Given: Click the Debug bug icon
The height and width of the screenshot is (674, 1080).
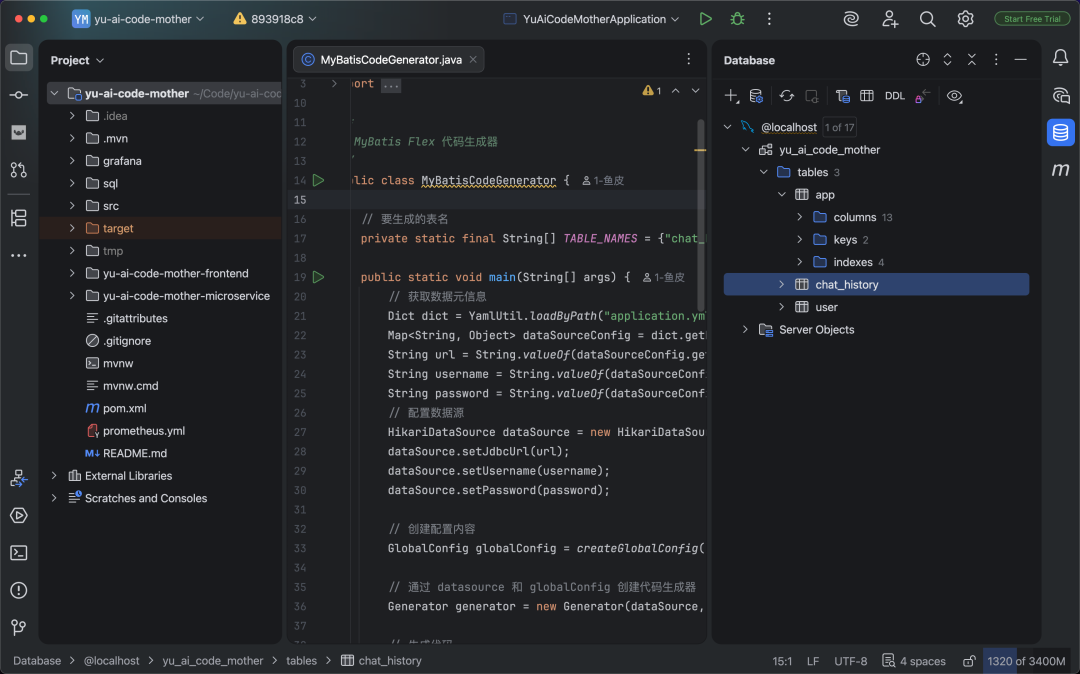Looking at the screenshot, I should 737,19.
